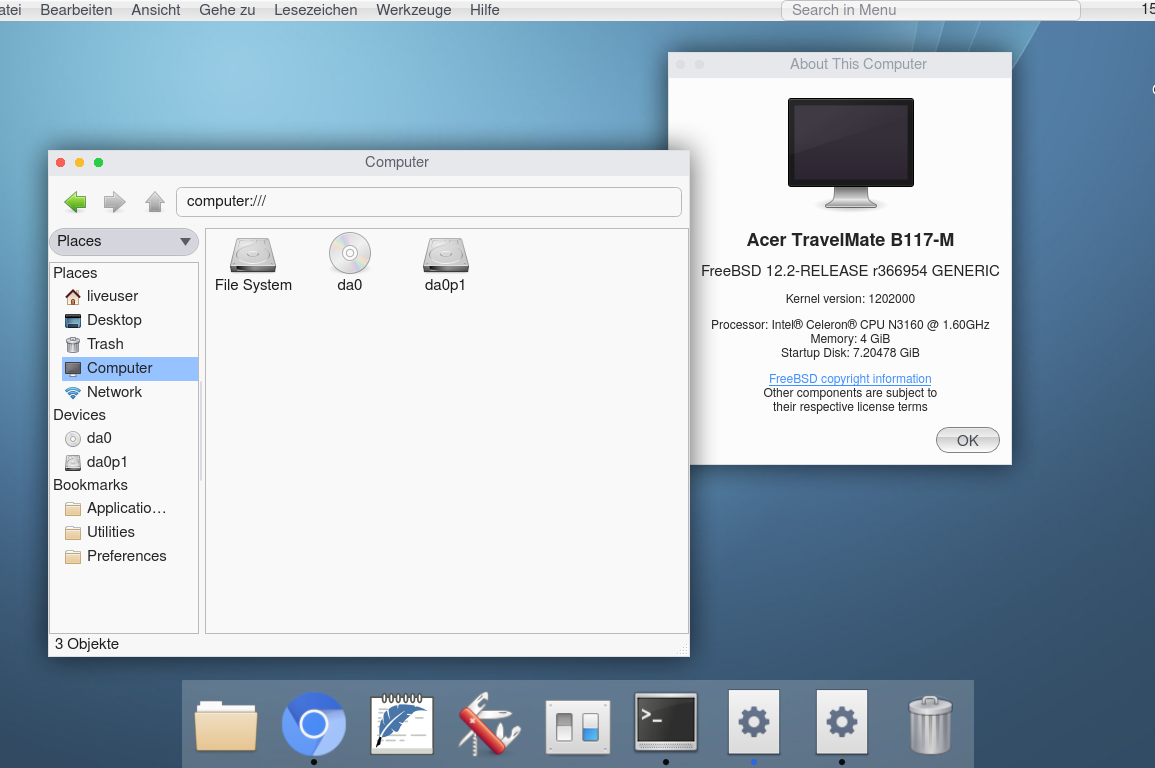Screen dimensions: 1155x768
Task: Expand the Places dropdown selector
Action: point(124,241)
